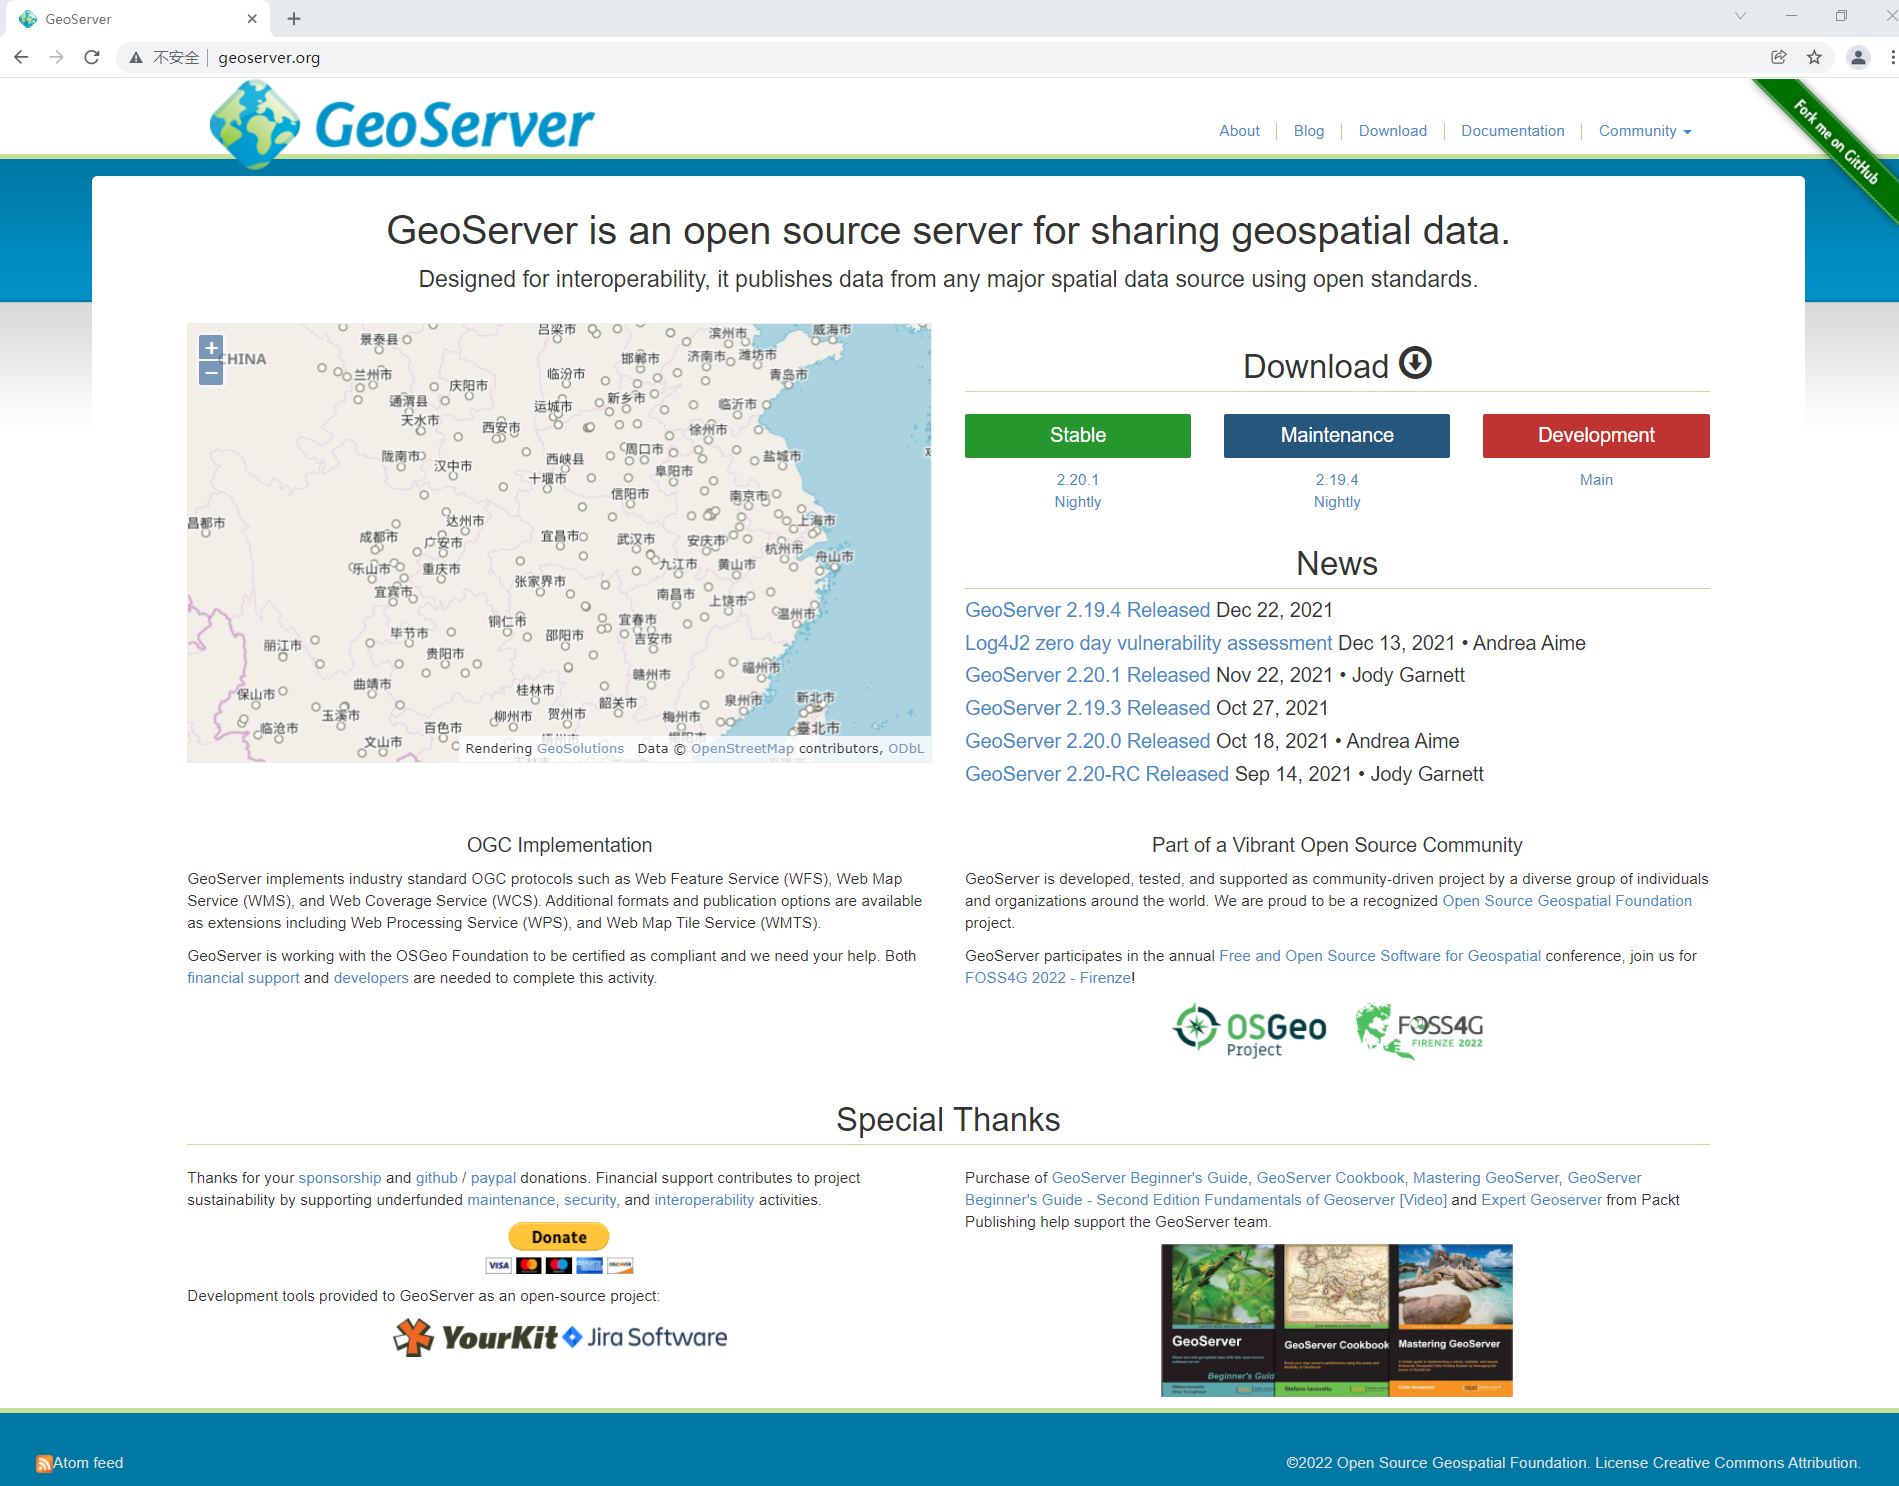Open Open Source Geospatial Foundation link
The image size is (1899, 1486).
(1567, 901)
